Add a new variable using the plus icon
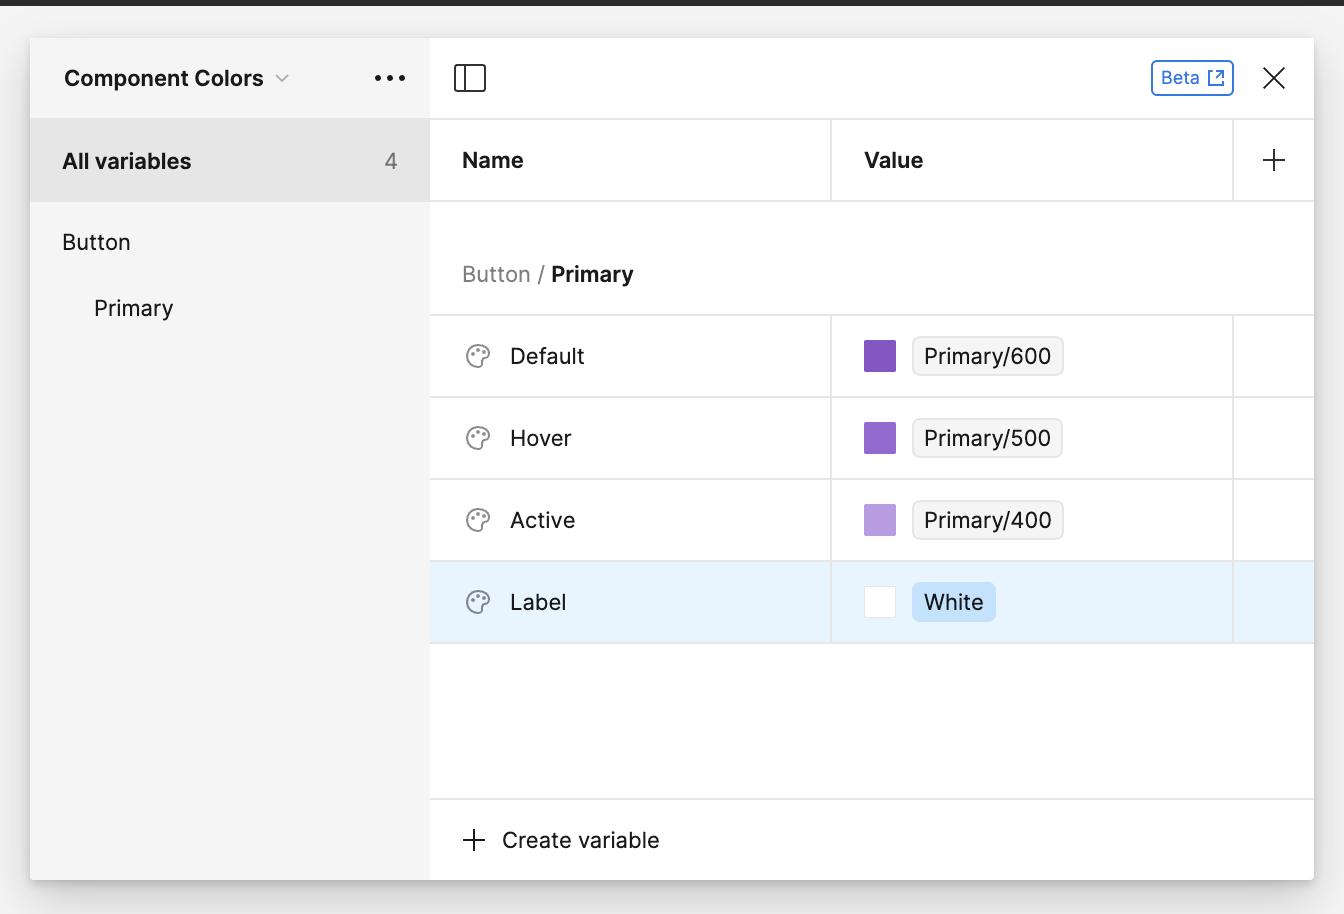 pyautogui.click(x=1274, y=159)
